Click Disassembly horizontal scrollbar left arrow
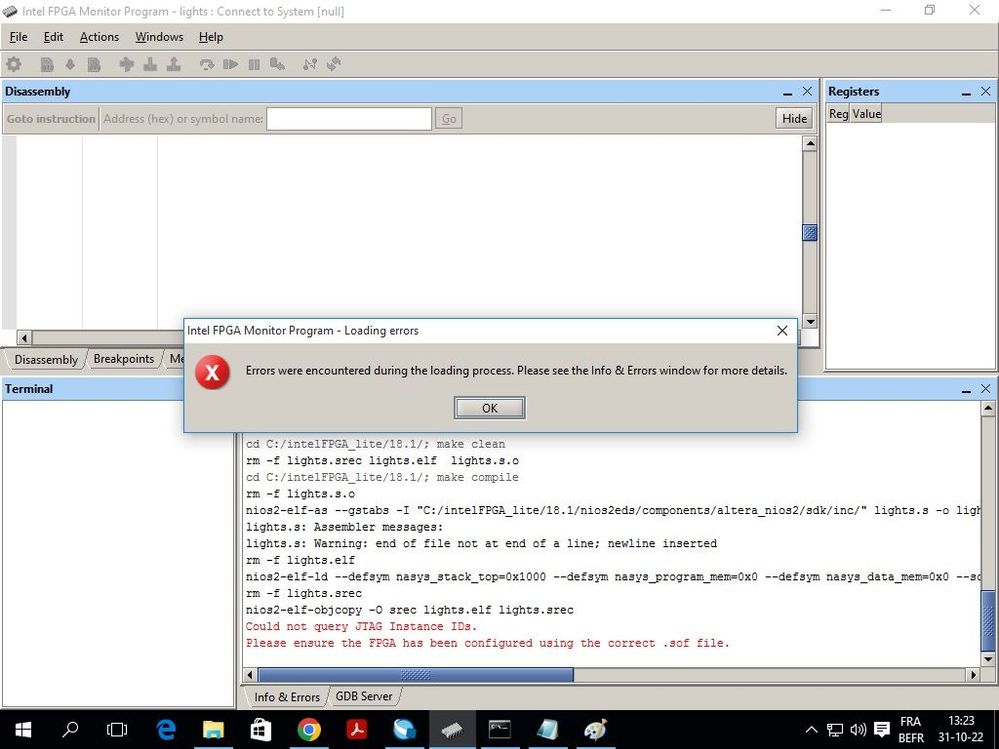This screenshot has height=749, width=999. [x=24, y=338]
